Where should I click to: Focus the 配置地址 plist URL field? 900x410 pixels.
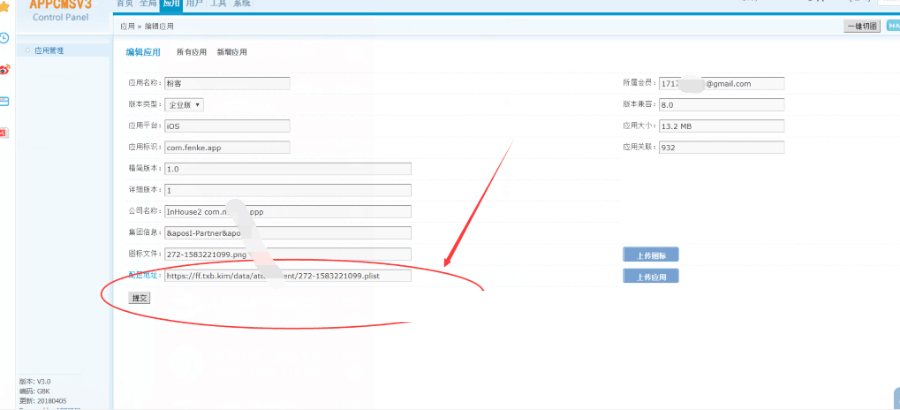(288, 276)
